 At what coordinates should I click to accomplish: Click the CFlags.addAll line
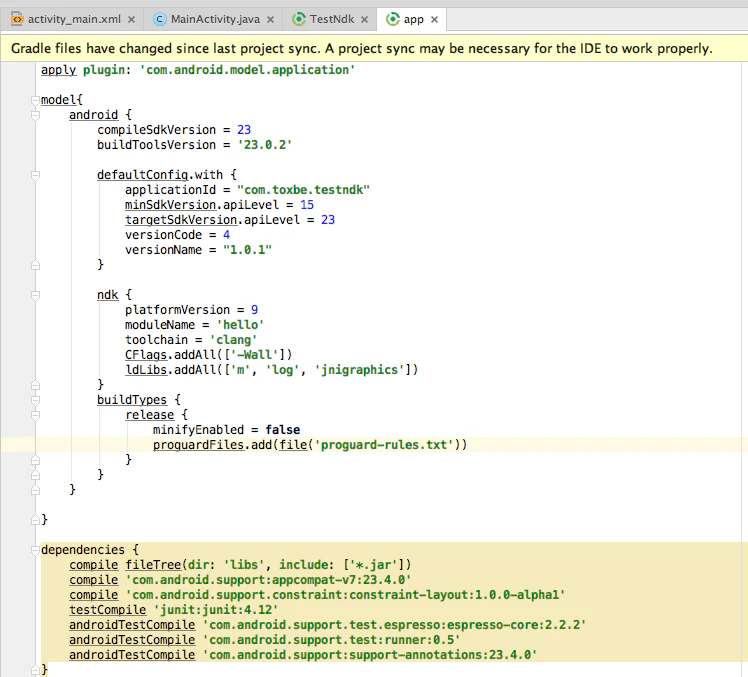point(208,354)
